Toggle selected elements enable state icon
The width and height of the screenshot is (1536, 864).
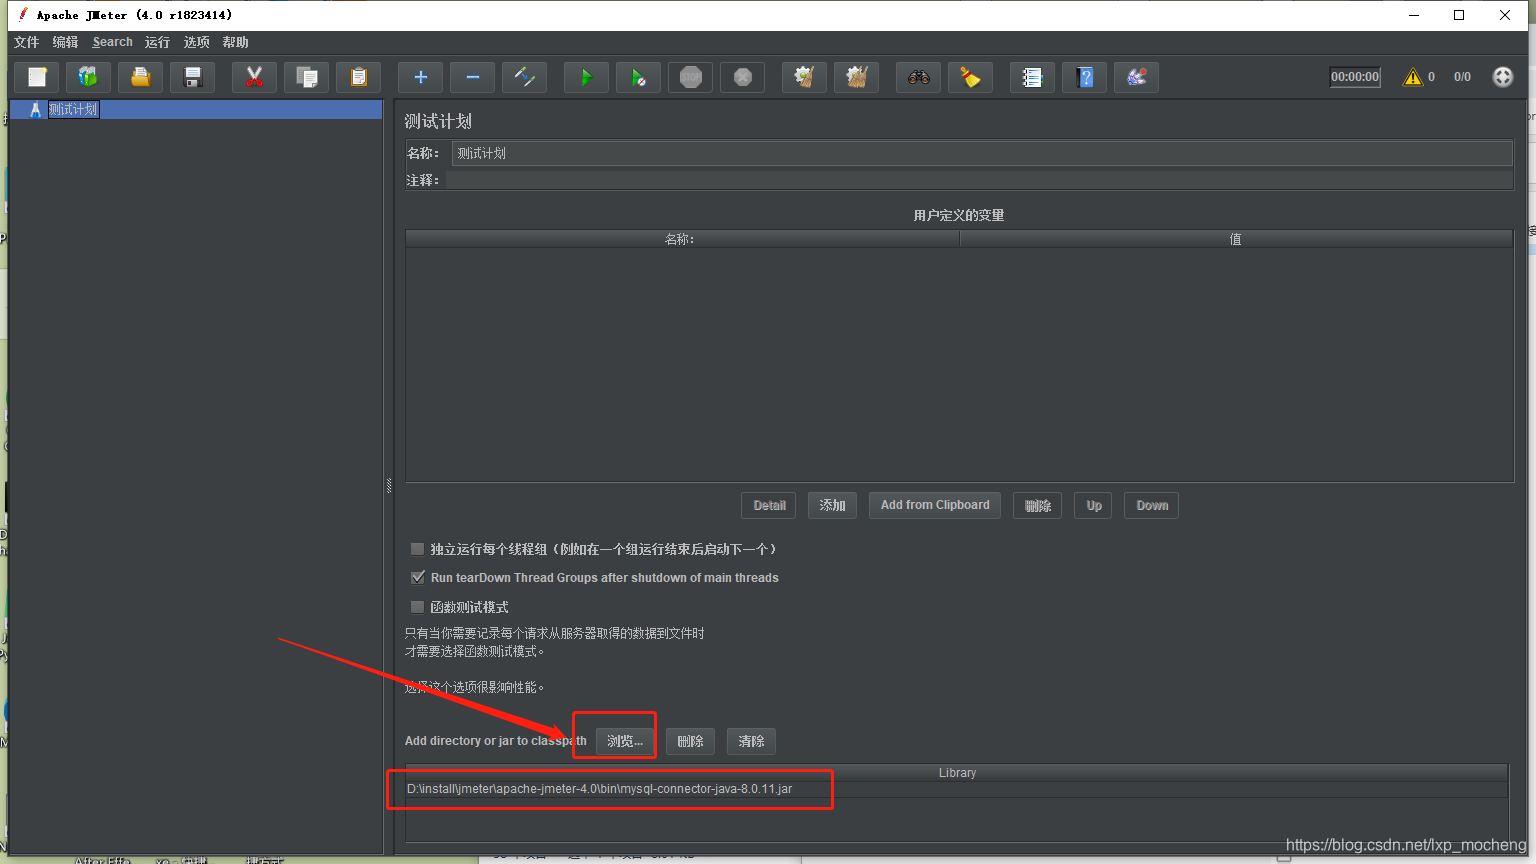click(525, 77)
